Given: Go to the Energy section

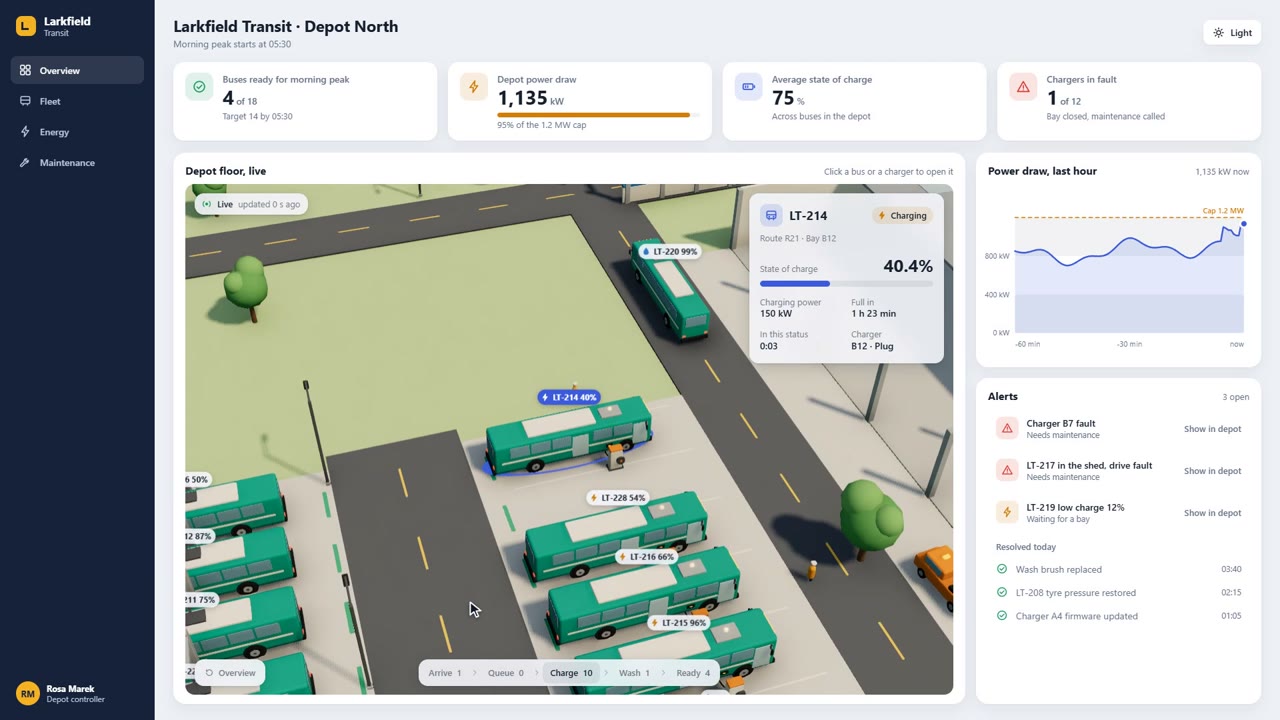Looking at the screenshot, I should tap(77, 132).
